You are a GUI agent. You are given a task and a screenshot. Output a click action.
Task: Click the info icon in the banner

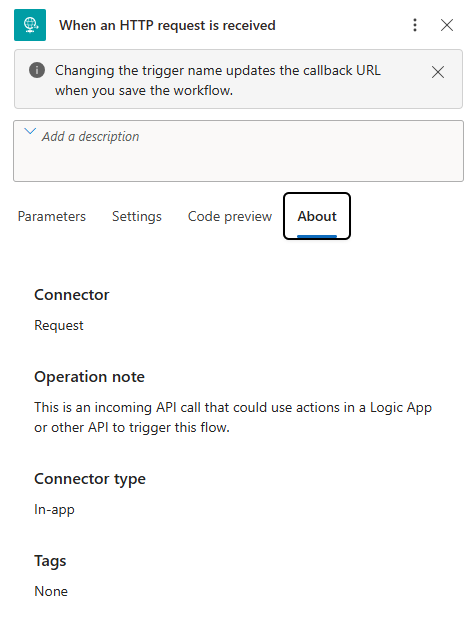[x=37, y=70]
